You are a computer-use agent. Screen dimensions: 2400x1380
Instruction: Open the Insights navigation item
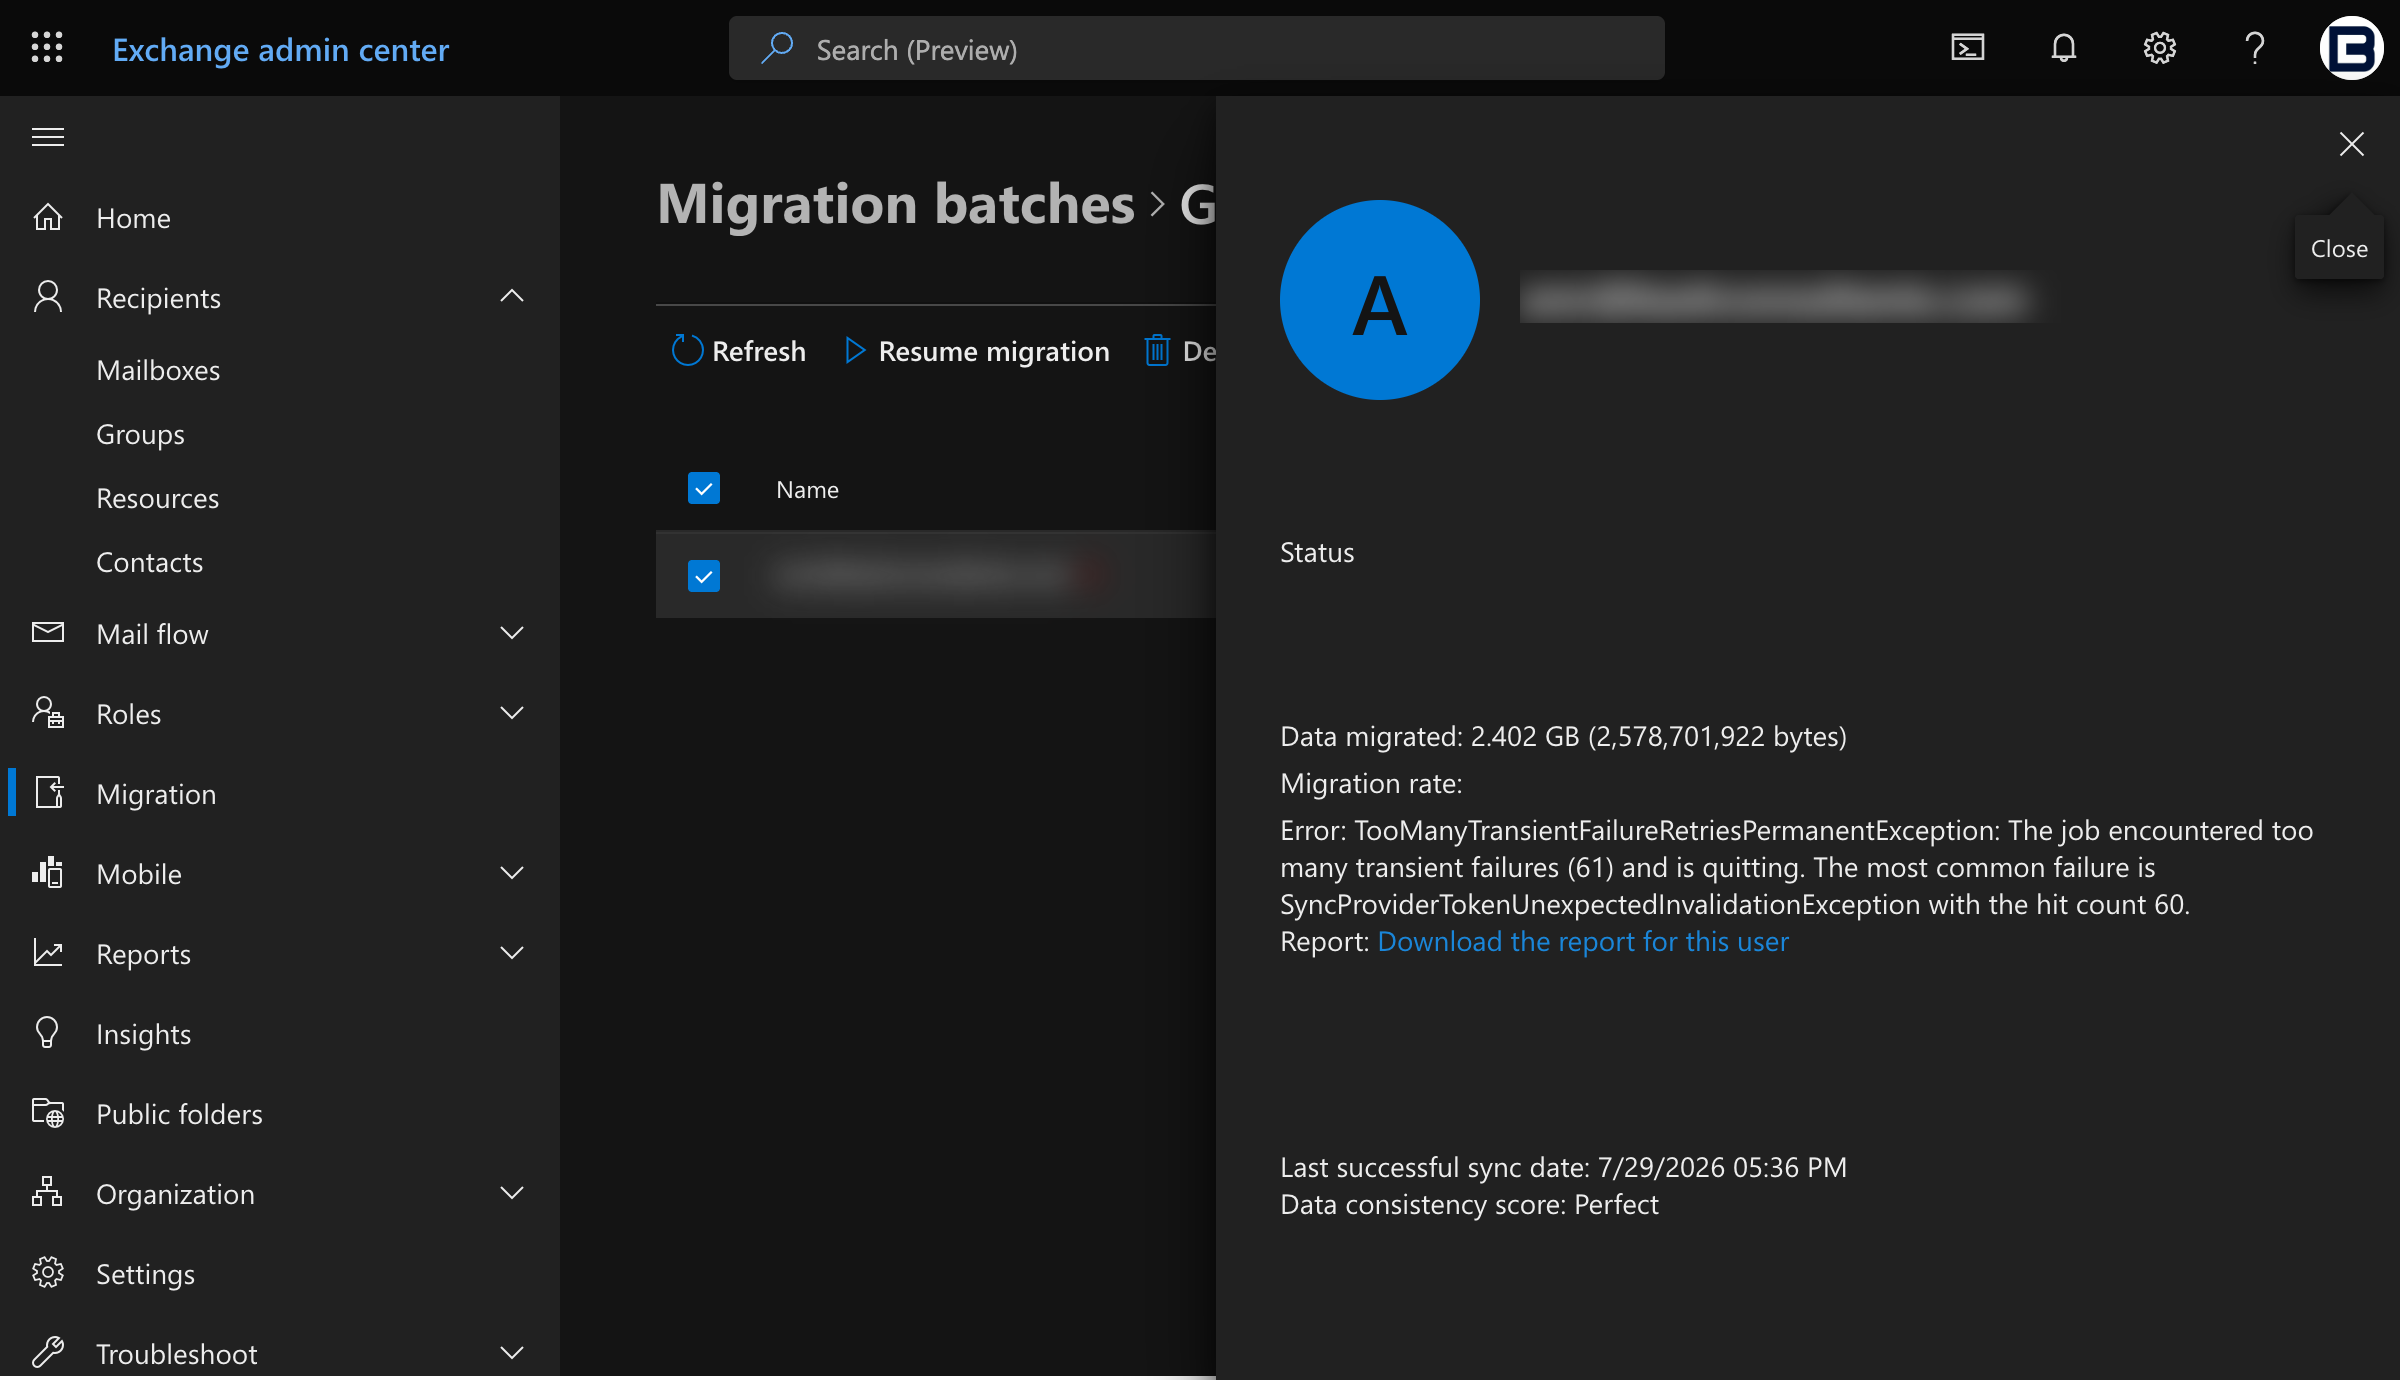(x=144, y=1034)
